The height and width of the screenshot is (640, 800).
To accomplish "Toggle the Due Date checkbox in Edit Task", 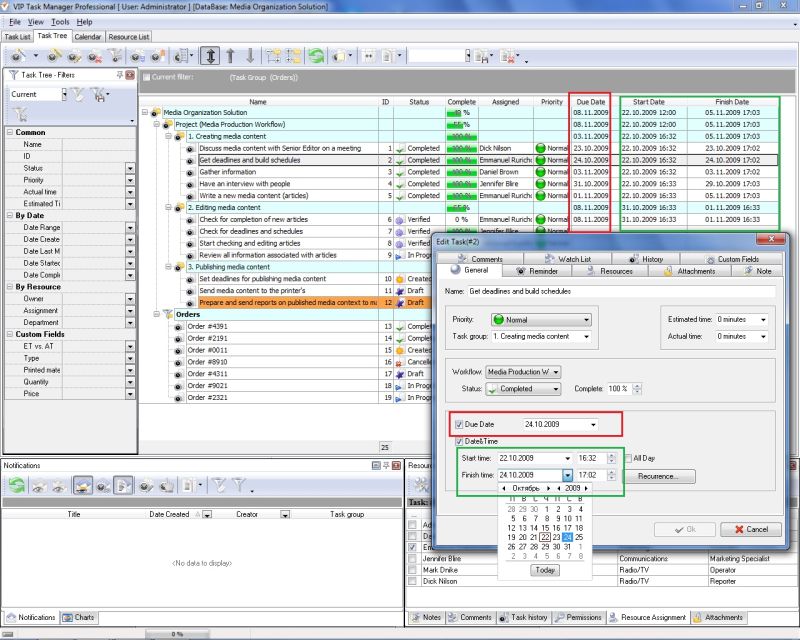I will [459, 424].
